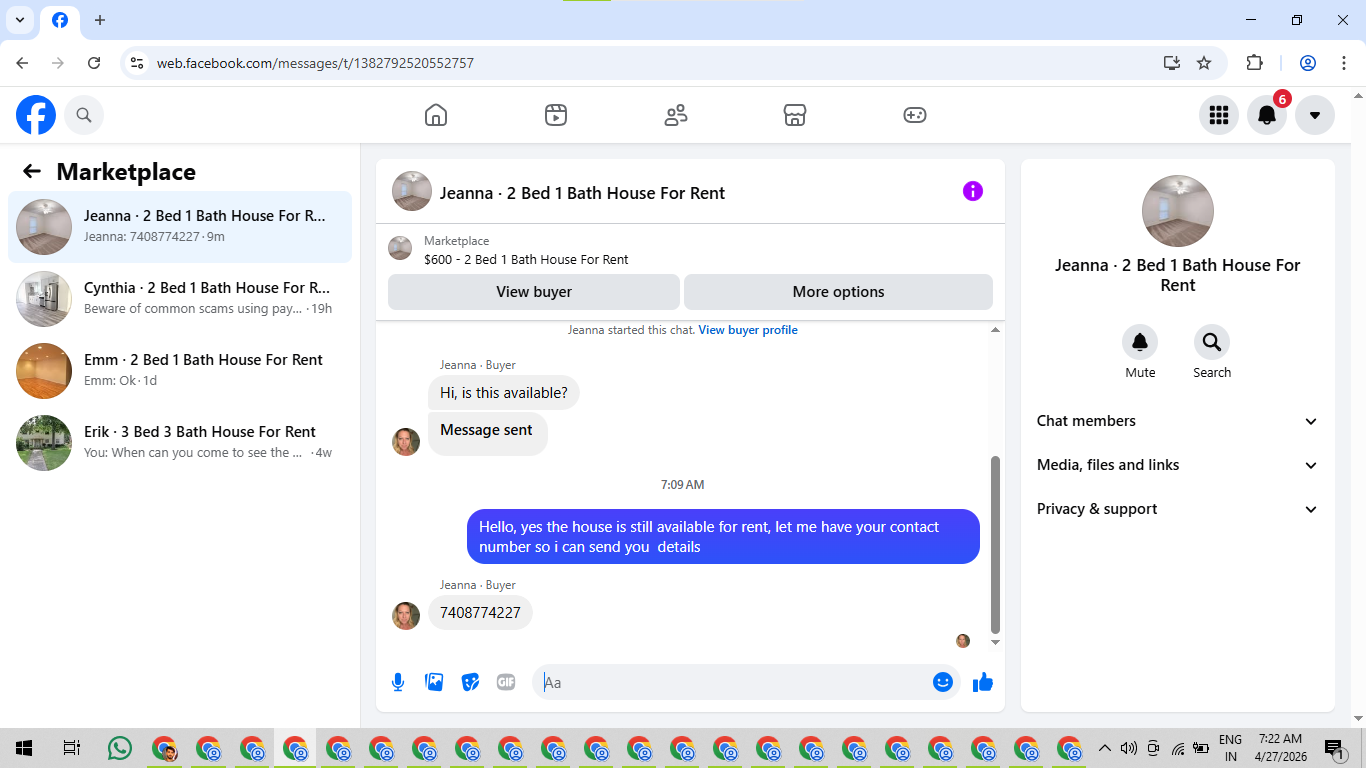Image resolution: width=1366 pixels, height=768 pixels.
Task: Attach a photo with the image icon
Action: pos(434,682)
